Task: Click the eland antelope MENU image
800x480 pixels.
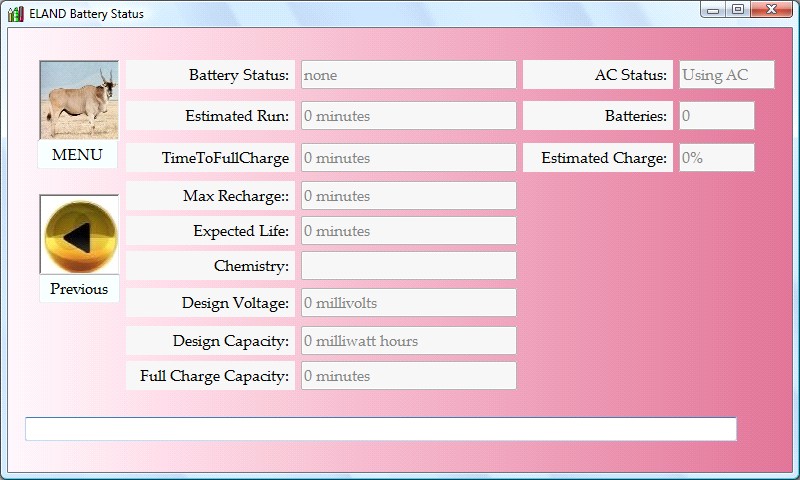Action: [78, 100]
